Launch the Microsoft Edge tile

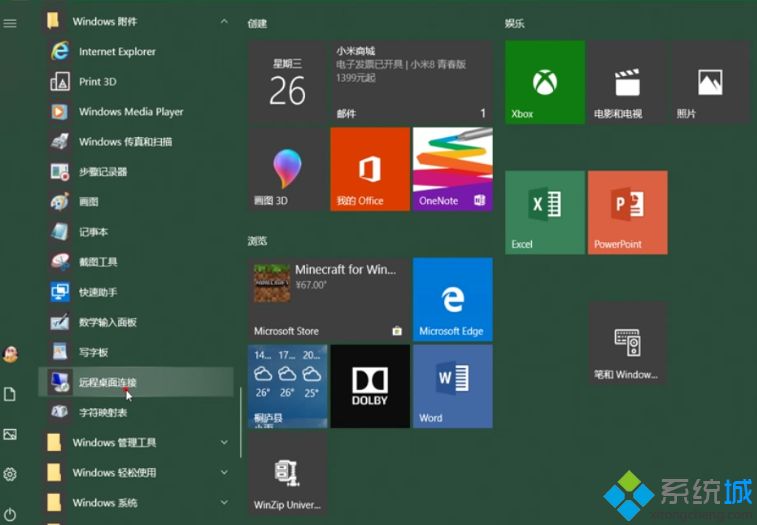point(453,299)
